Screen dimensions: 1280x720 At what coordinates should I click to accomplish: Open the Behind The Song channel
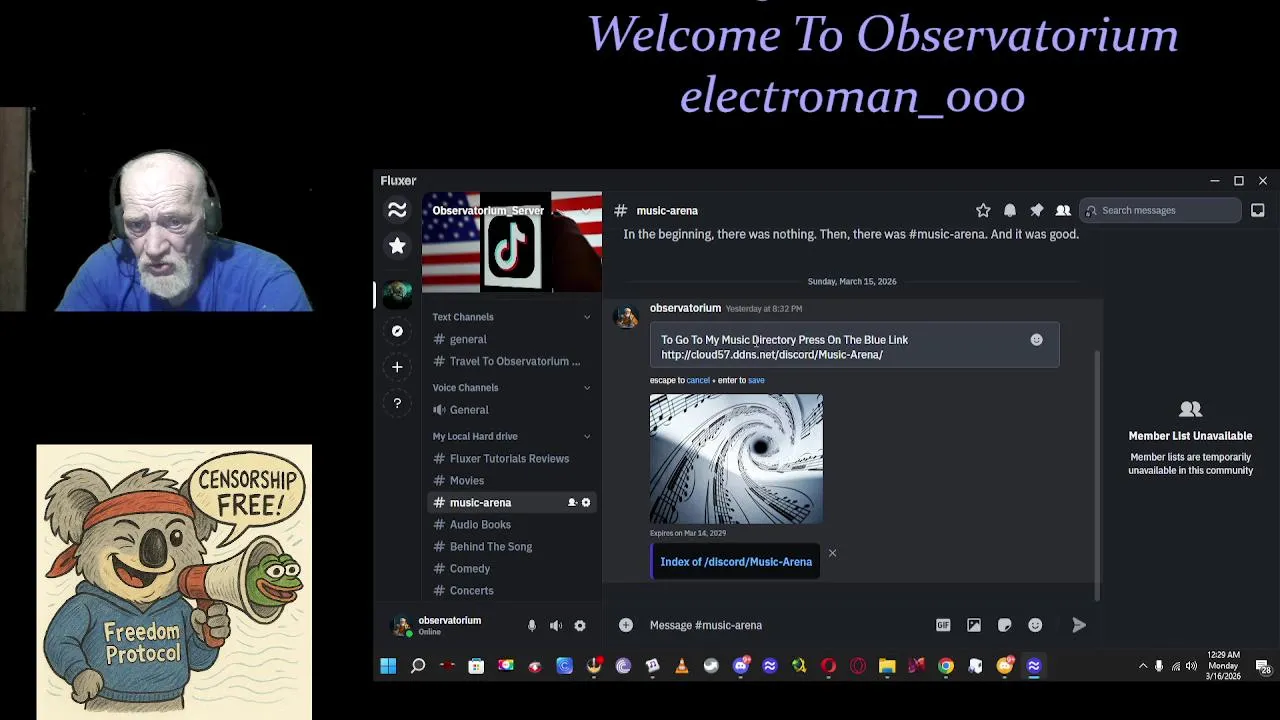coord(512,547)
